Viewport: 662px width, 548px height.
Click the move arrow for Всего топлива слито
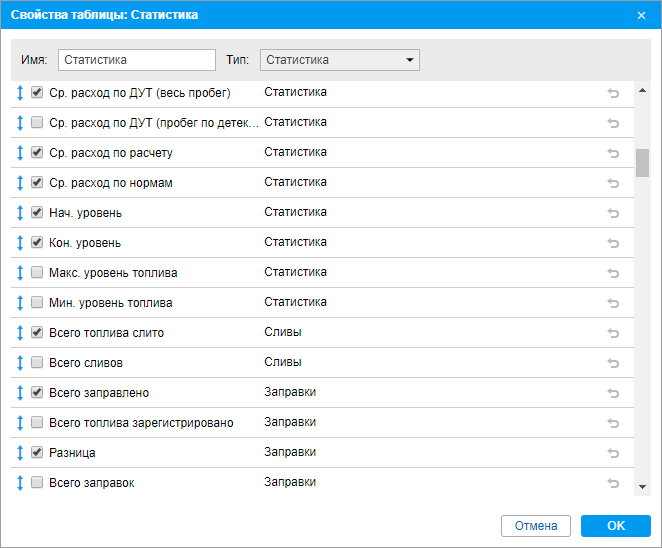click(20, 333)
